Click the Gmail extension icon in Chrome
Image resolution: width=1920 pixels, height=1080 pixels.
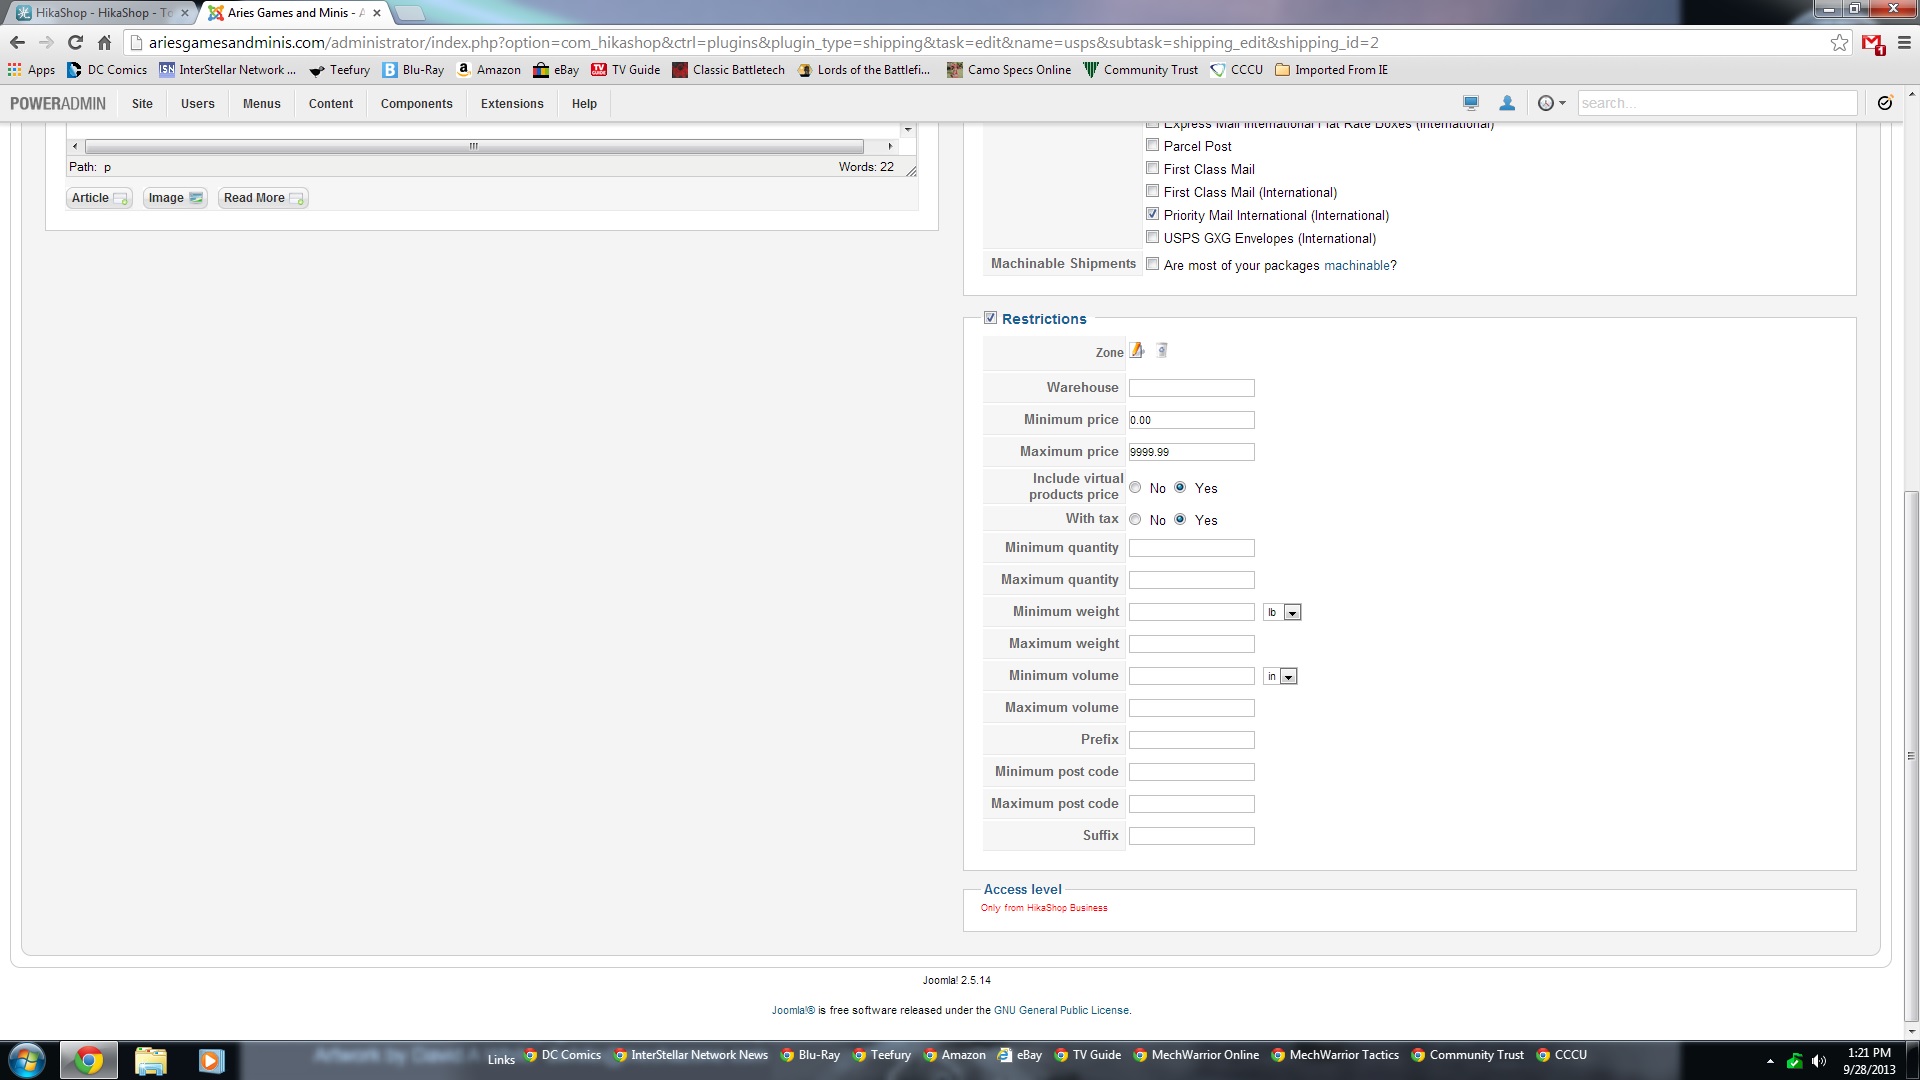click(1872, 43)
